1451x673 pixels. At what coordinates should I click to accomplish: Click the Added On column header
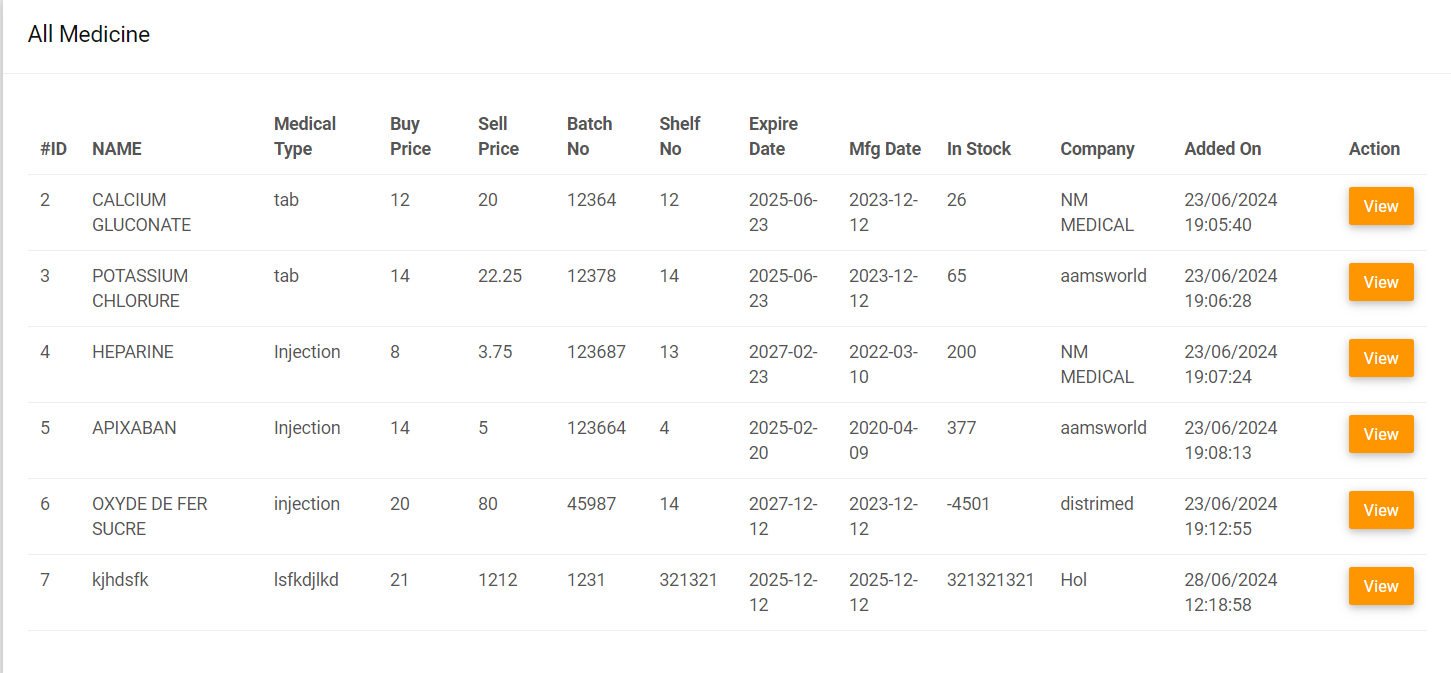pyautogui.click(x=1222, y=149)
